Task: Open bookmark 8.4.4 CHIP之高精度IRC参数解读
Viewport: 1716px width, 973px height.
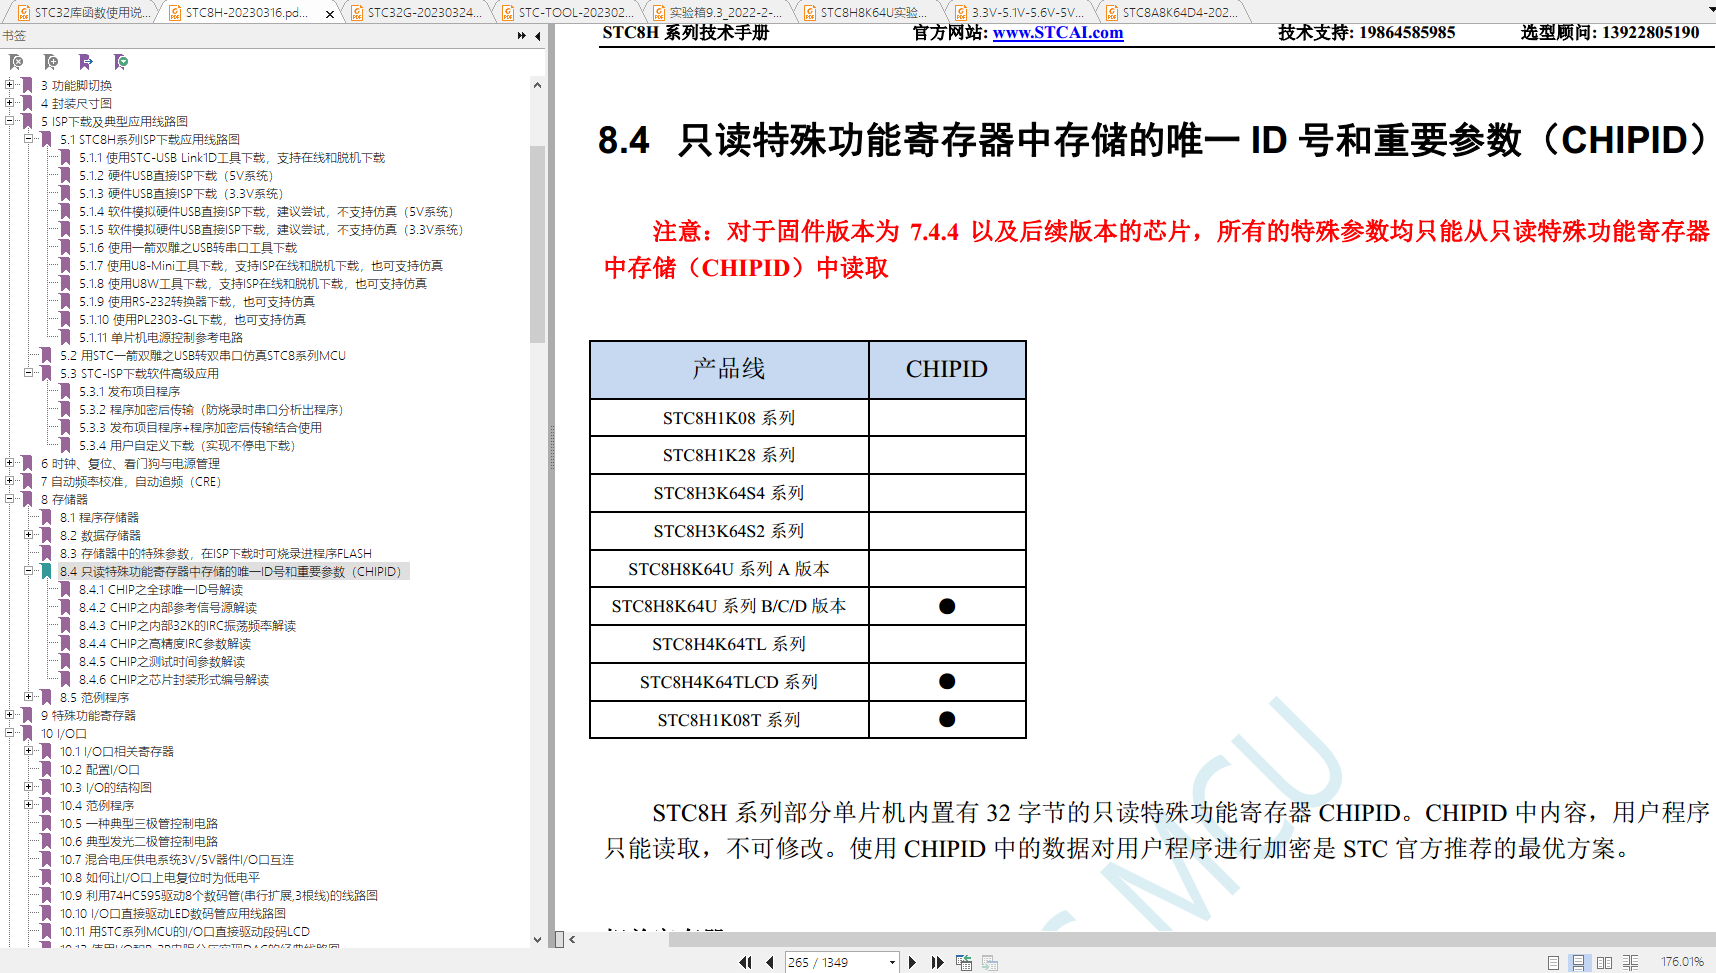Action: pos(165,644)
